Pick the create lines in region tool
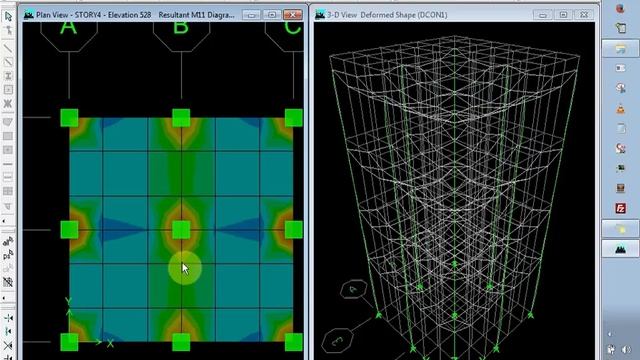The height and width of the screenshot is (360, 640). click(8, 62)
